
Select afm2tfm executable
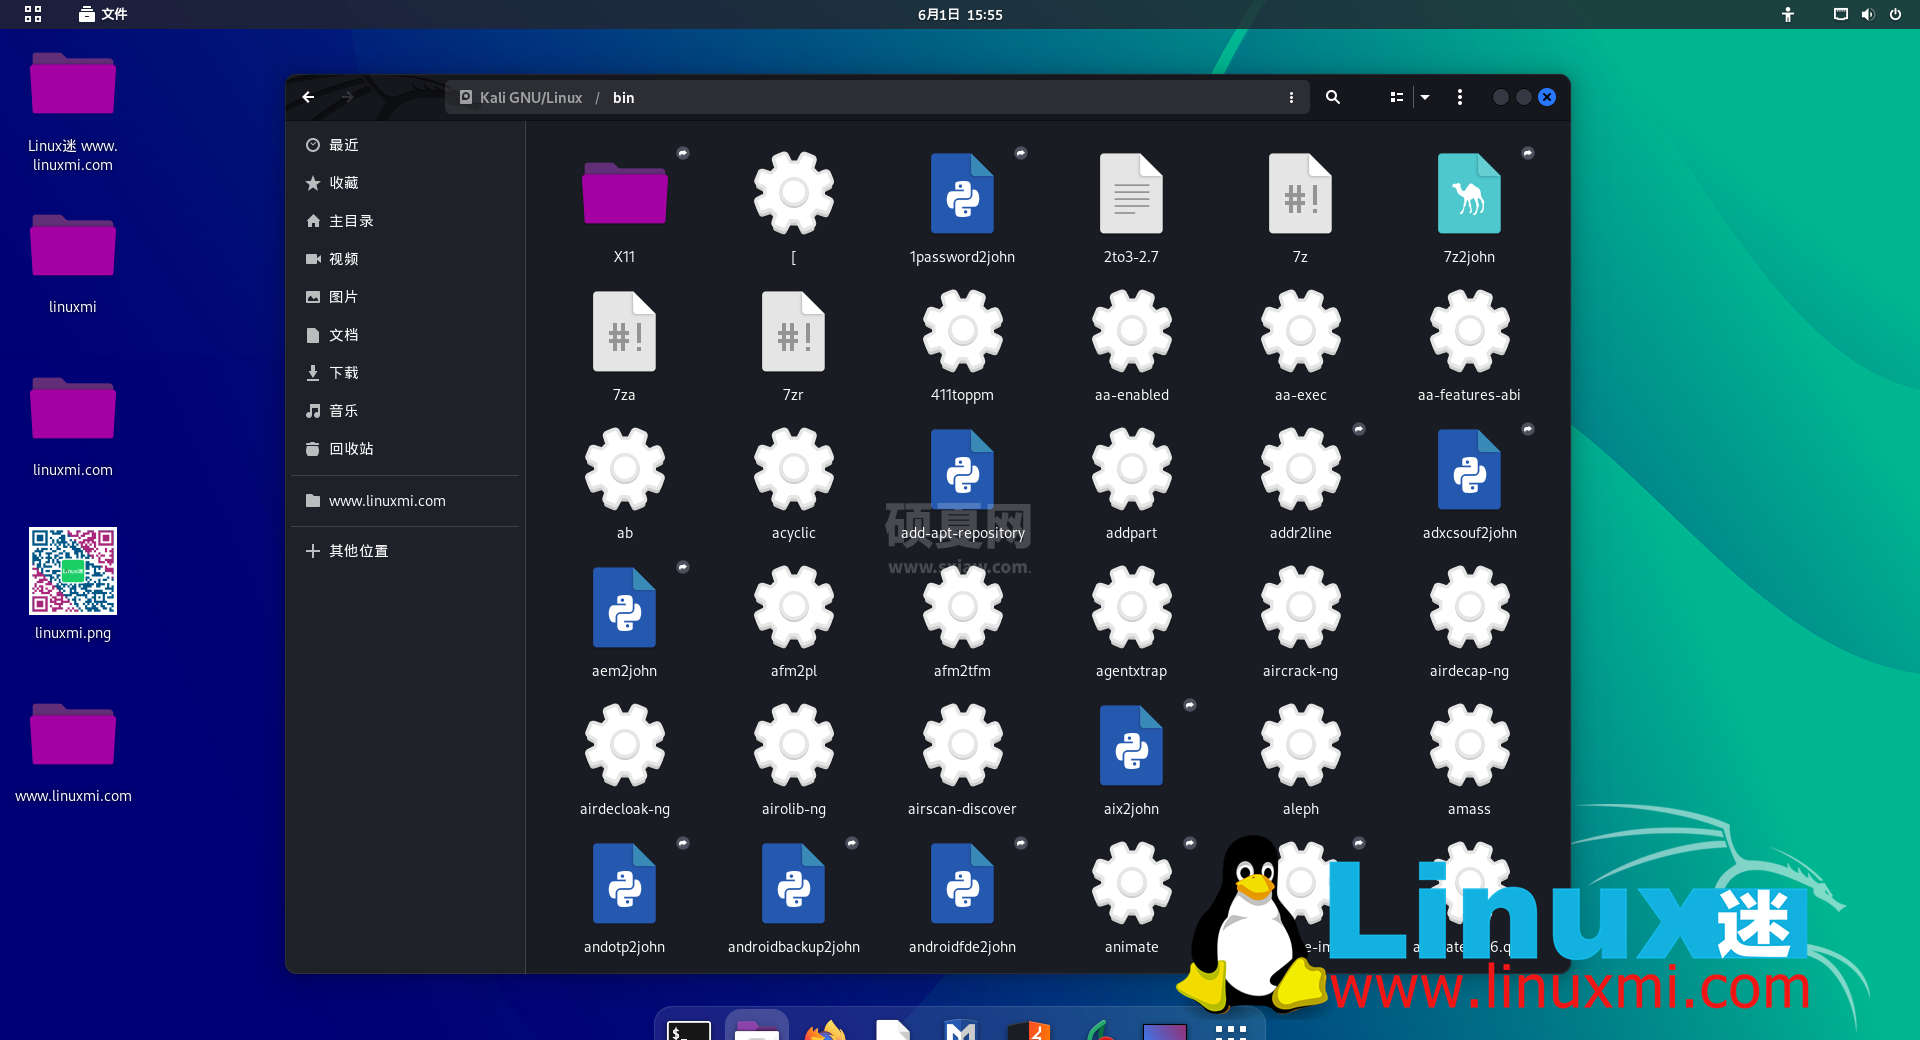pyautogui.click(x=962, y=621)
